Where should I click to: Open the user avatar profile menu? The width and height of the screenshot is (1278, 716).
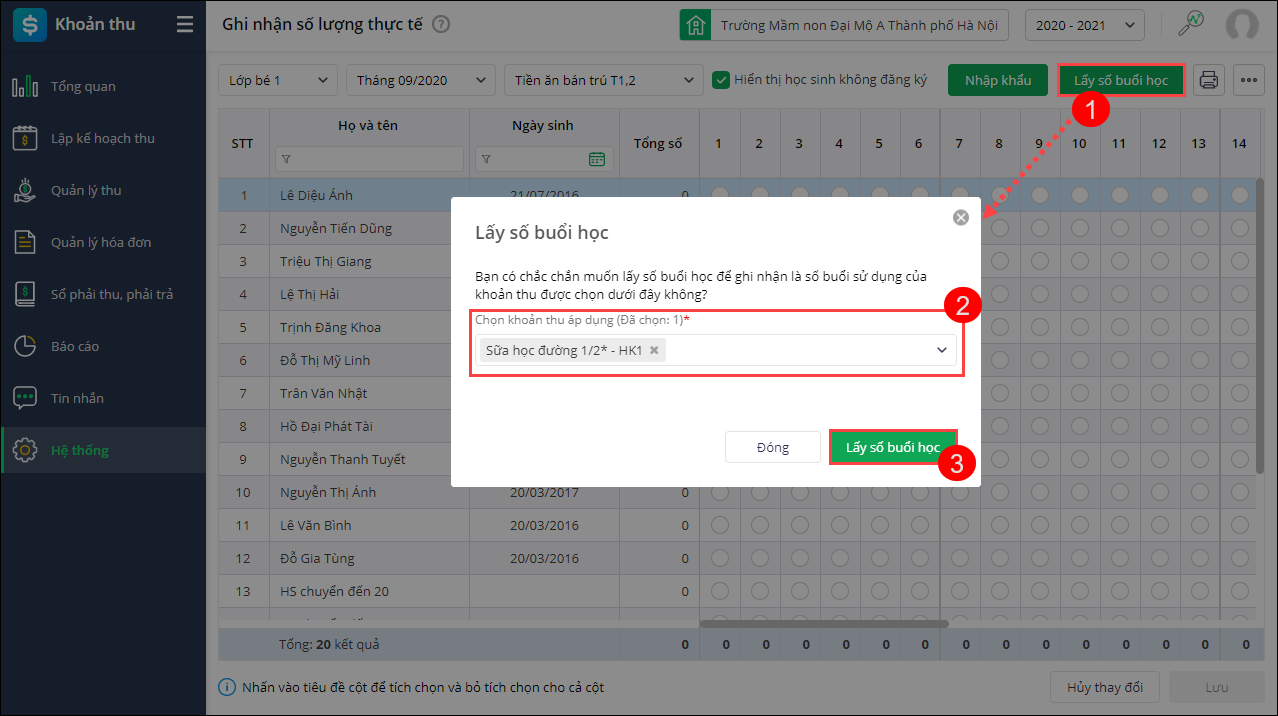[x=1242, y=25]
